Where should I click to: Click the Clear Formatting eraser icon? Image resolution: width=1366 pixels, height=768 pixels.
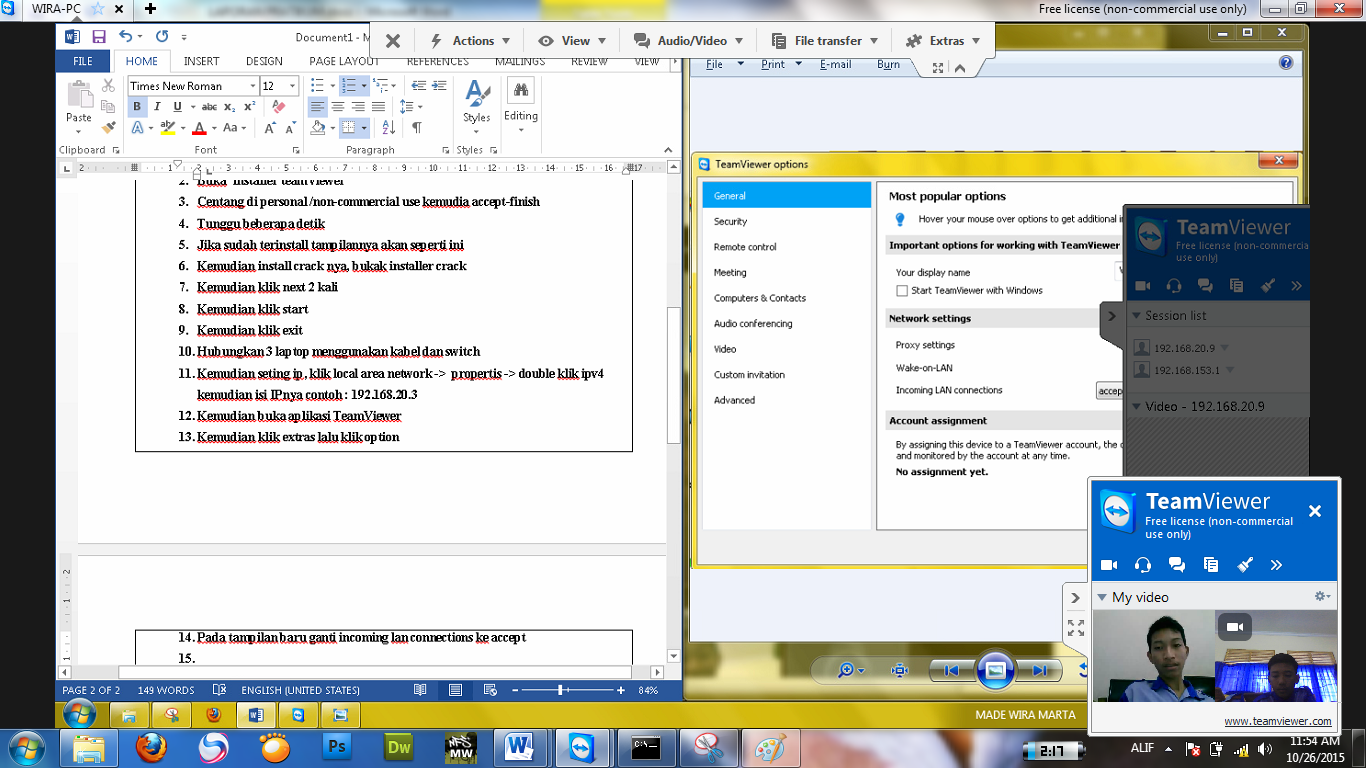click(x=278, y=107)
